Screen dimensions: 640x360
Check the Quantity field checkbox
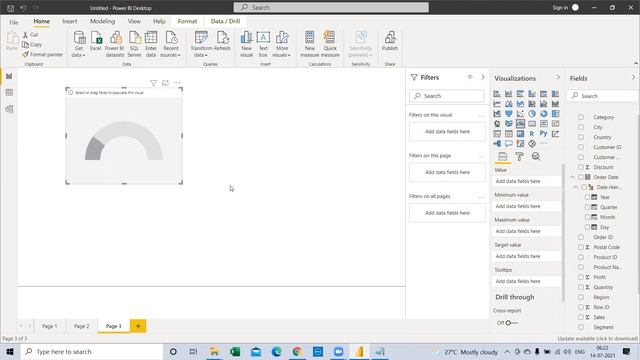[x=581, y=287]
